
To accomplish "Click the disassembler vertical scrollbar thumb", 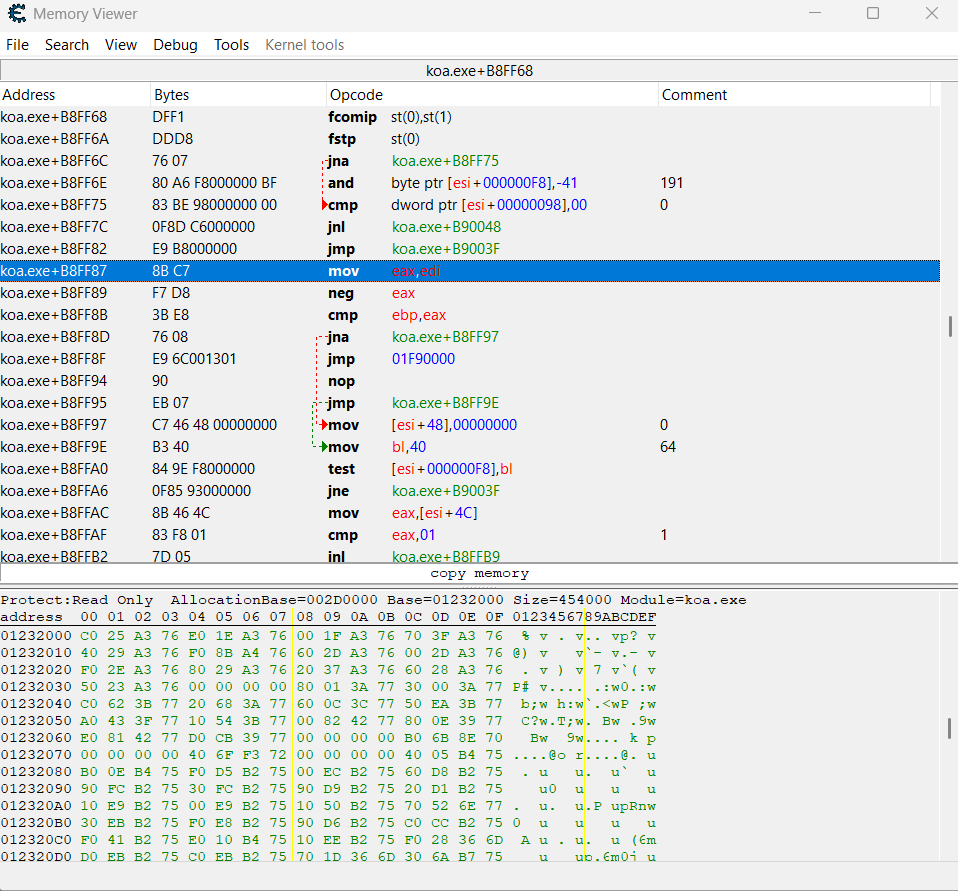I will 950,326.
